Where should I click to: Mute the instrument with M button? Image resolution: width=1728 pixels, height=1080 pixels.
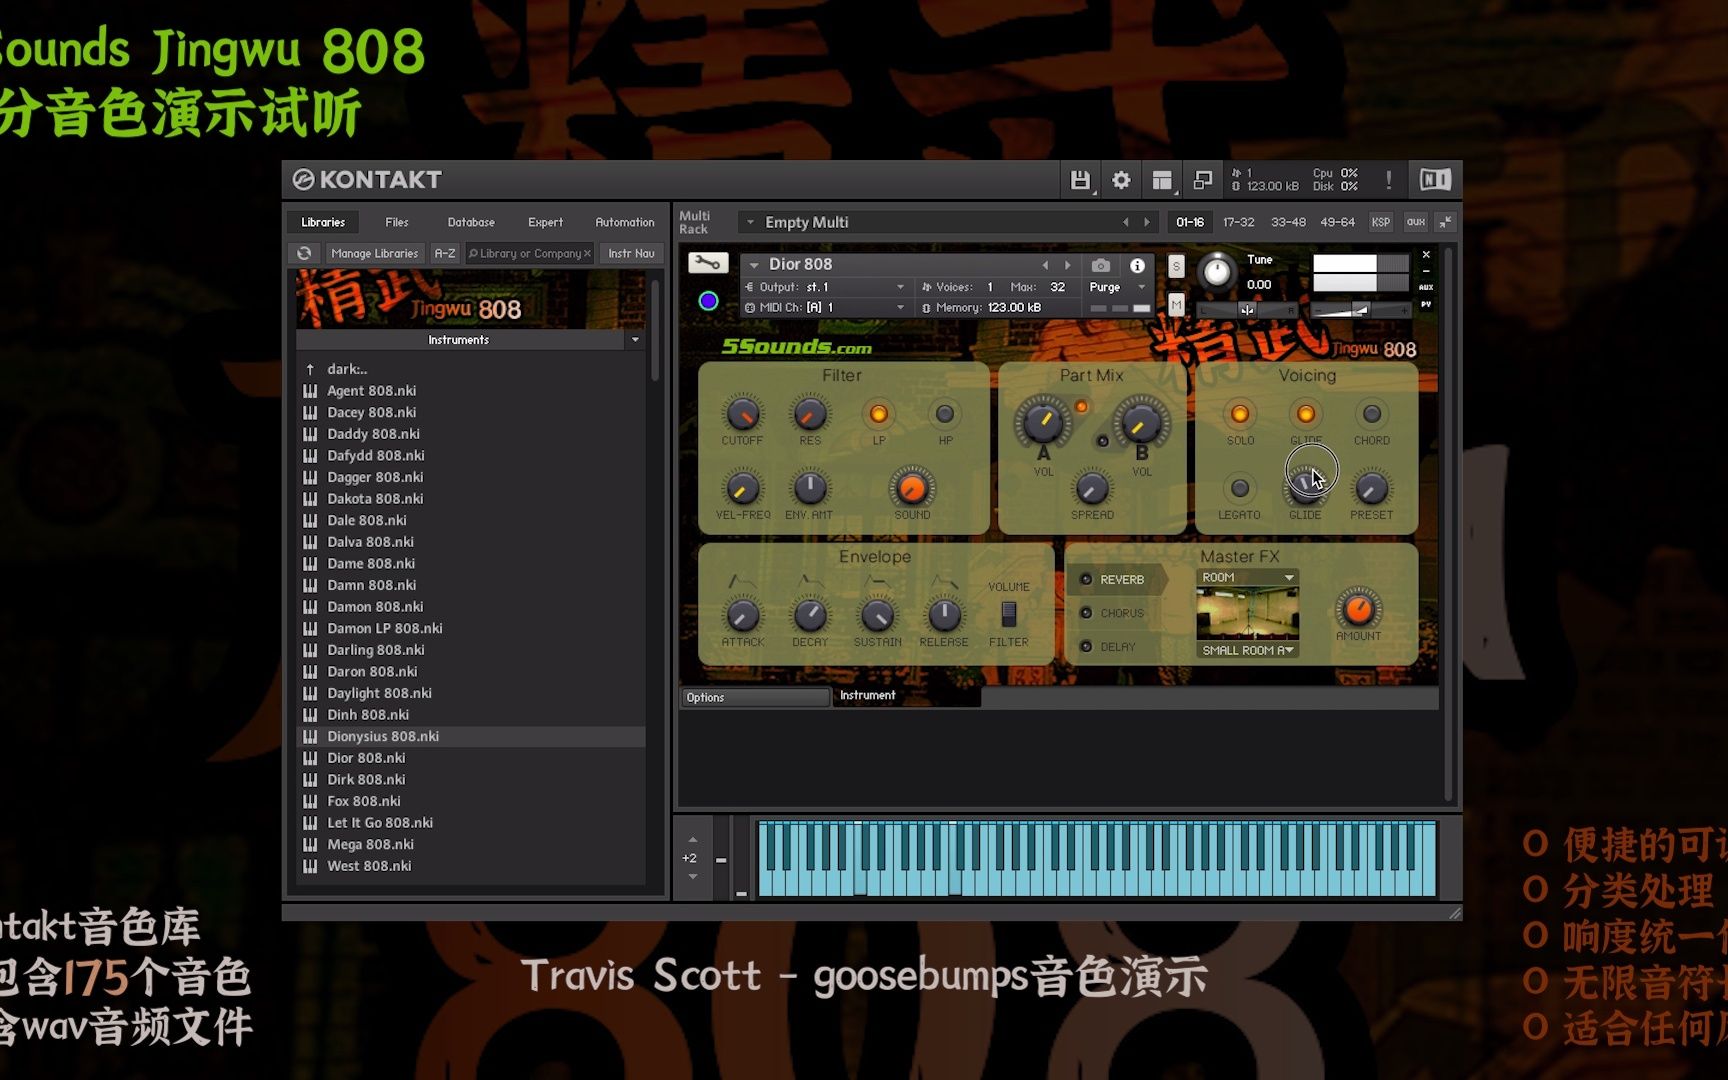pos(1176,304)
